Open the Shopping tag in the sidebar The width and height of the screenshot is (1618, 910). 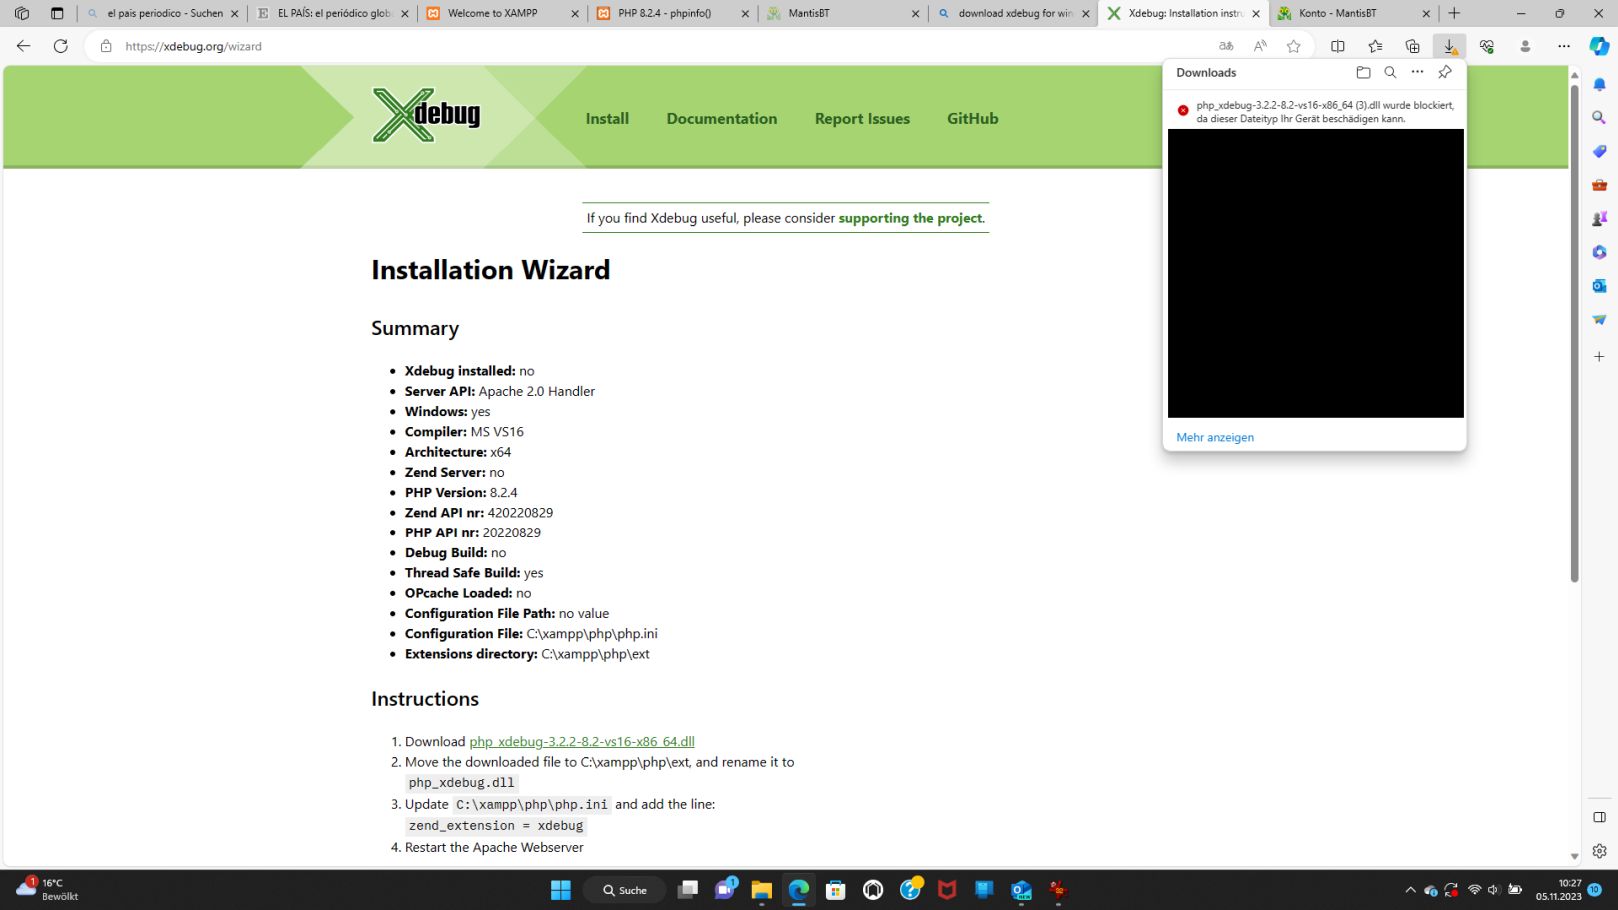pyautogui.click(x=1599, y=151)
